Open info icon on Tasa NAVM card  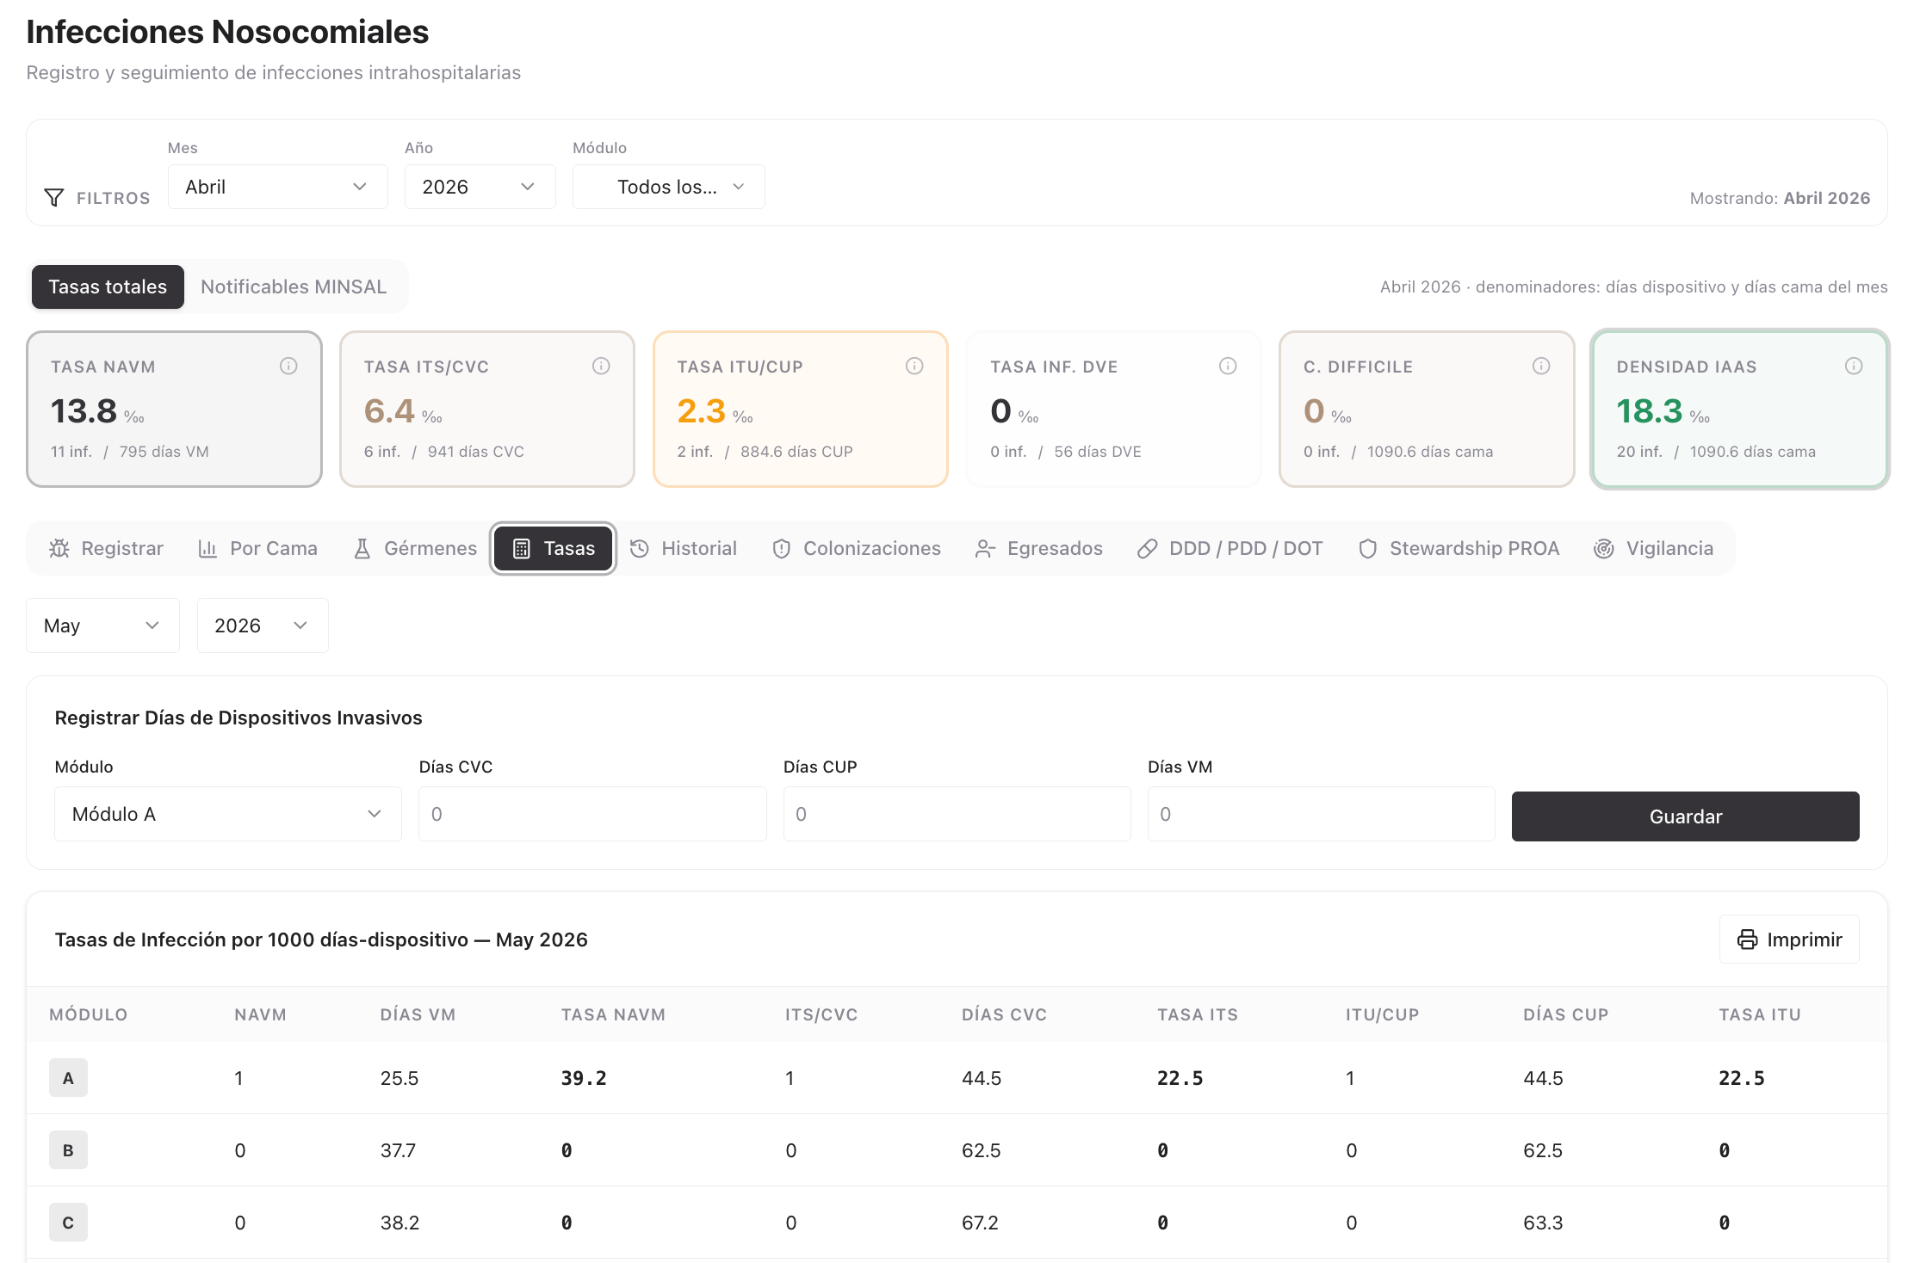click(288, 366)
